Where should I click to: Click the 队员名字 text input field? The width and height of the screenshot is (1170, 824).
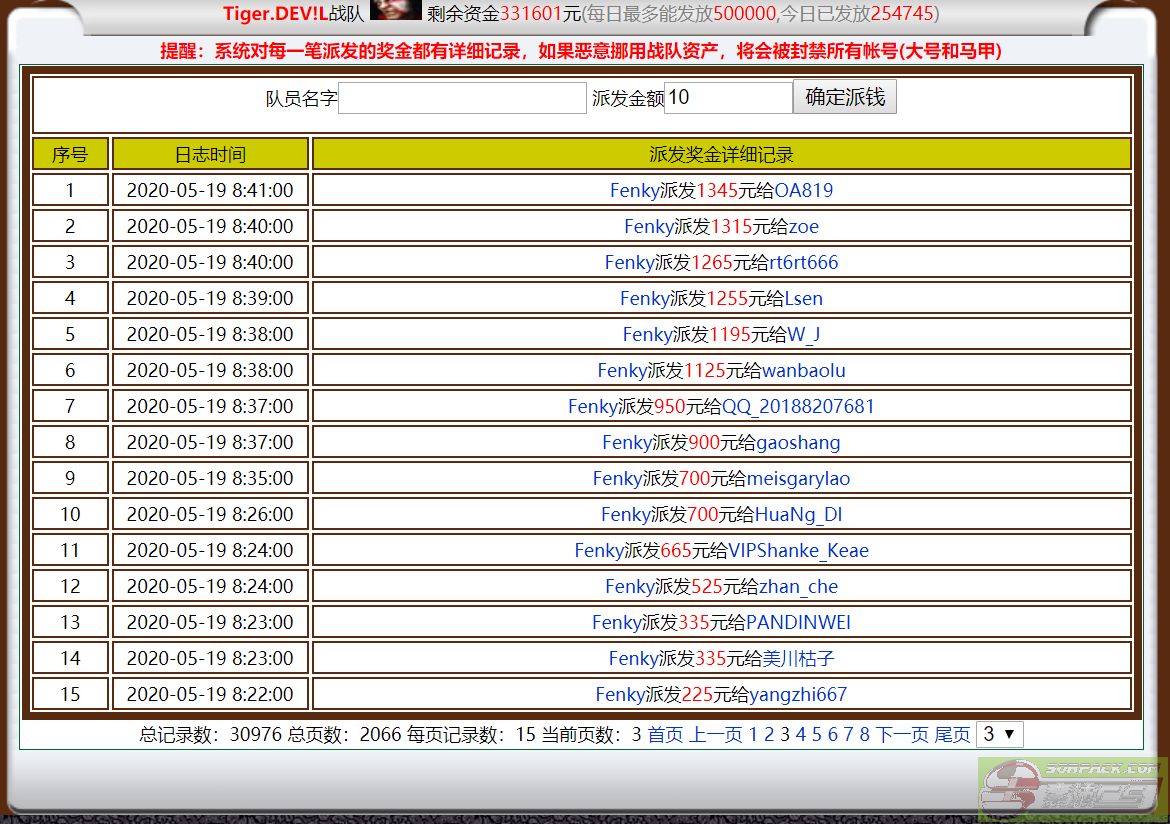[x=462, y=98]
